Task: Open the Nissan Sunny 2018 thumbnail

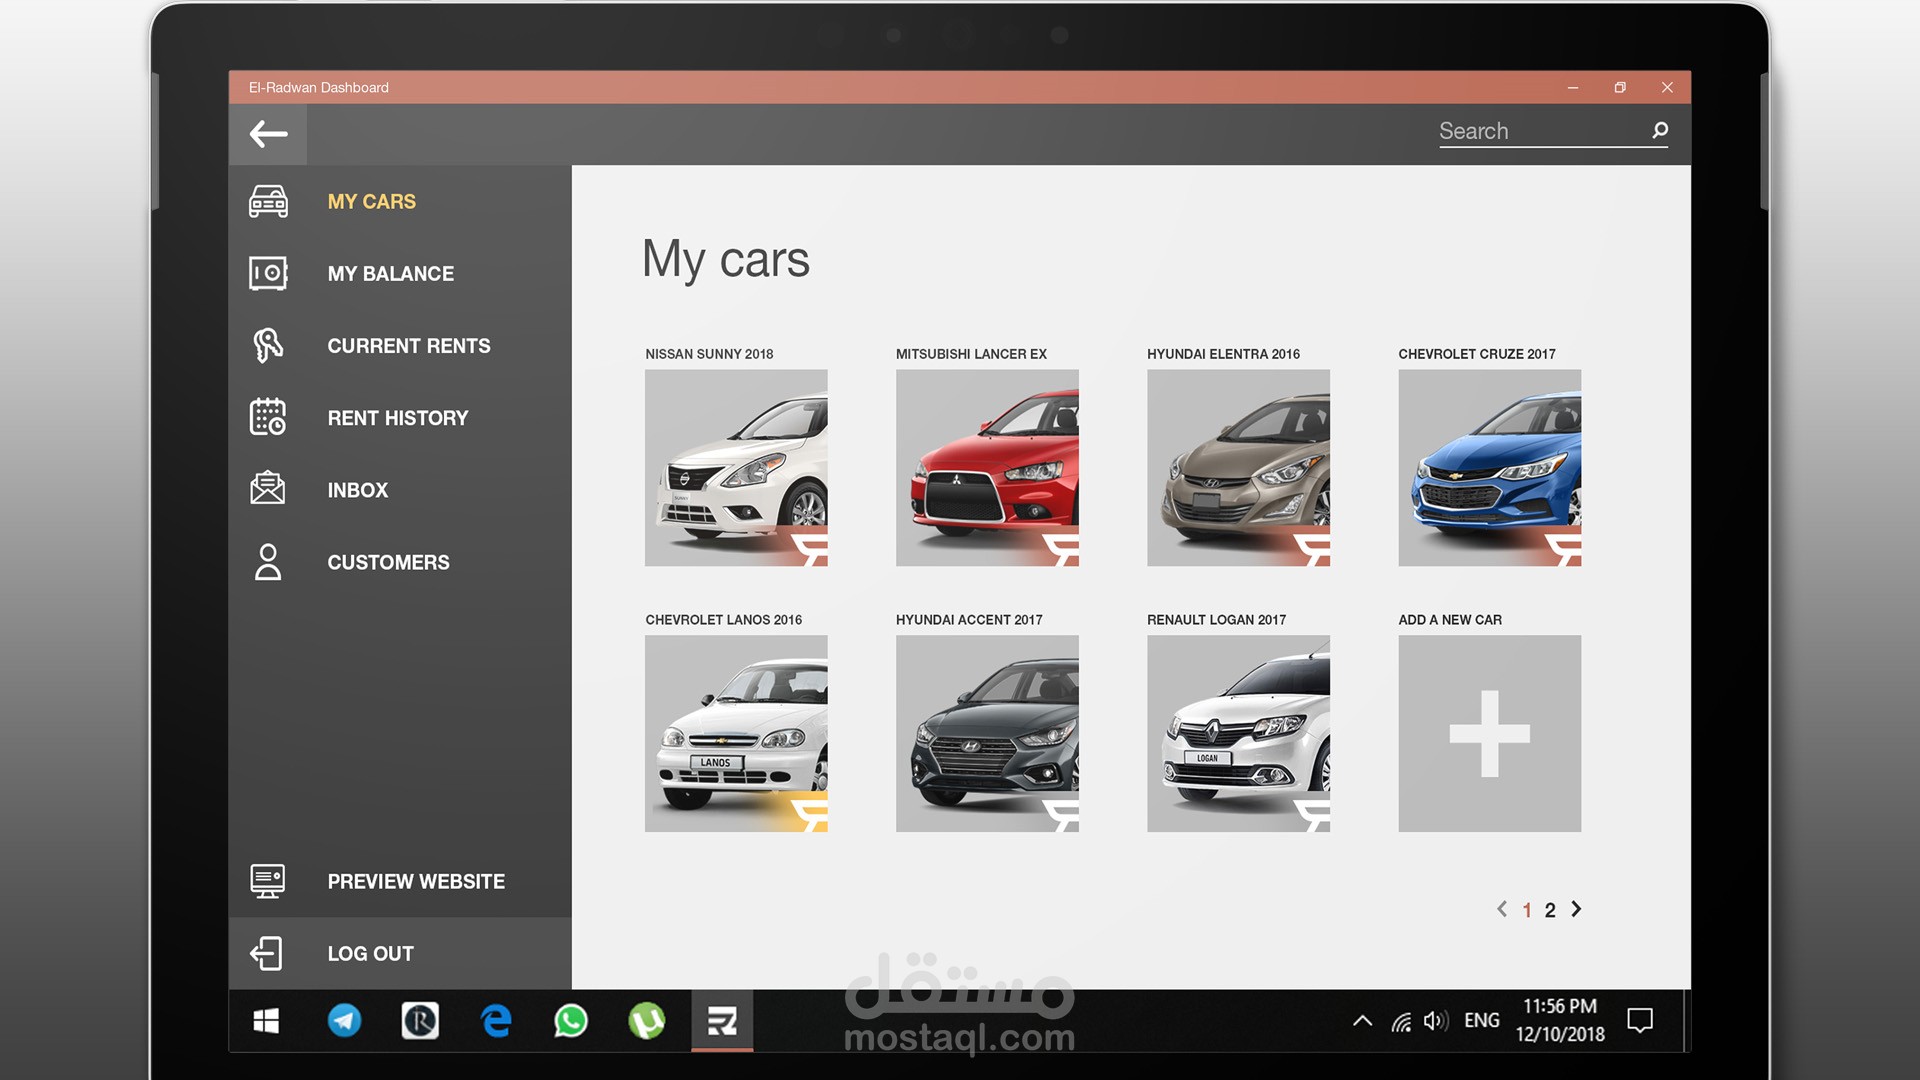Action: tap(736, 468)
